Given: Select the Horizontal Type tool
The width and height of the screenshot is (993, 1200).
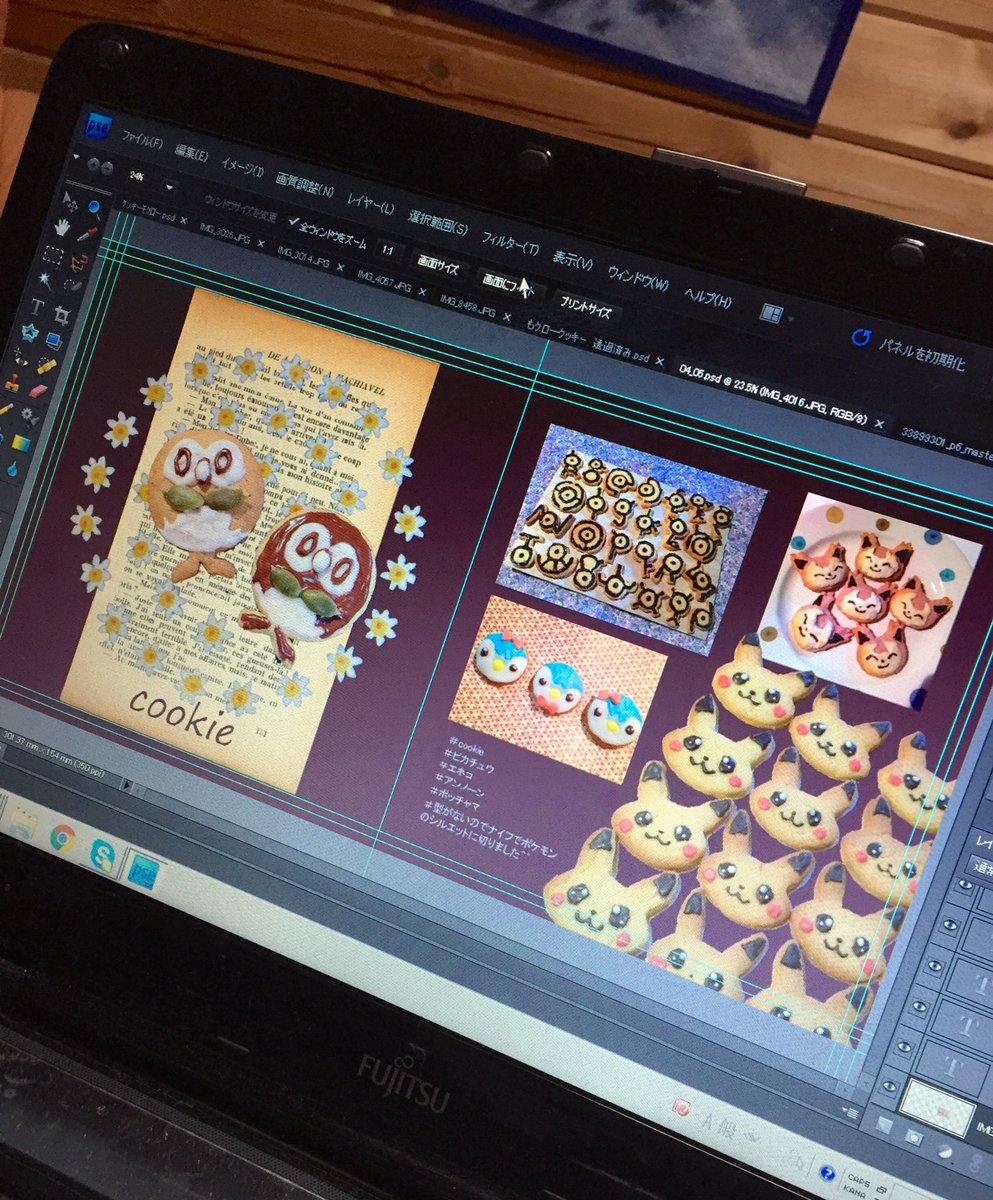Looking at the screenshot, I should pyautogui.click(x=38, y=306).
